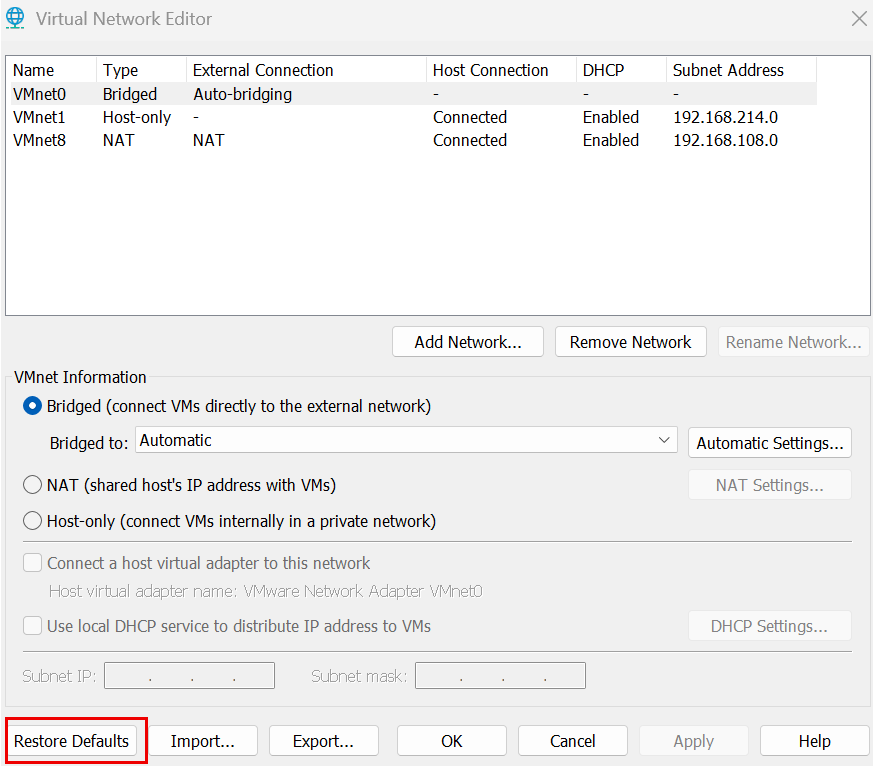Click the Host virtual adapter name text
873x766 pixels.
[x=266, y=591]
